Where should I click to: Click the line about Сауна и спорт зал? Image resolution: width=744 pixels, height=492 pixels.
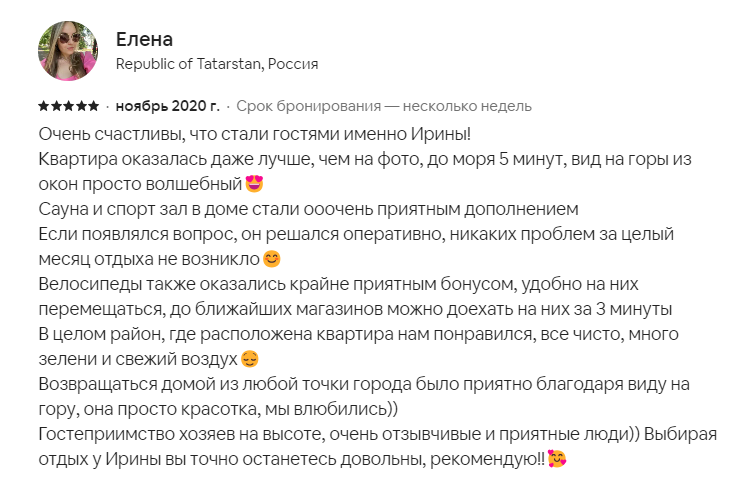pos(308,209)
